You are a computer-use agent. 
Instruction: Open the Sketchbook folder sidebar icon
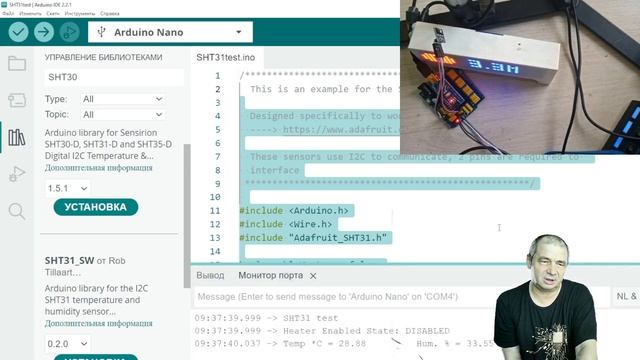[17, 64]
